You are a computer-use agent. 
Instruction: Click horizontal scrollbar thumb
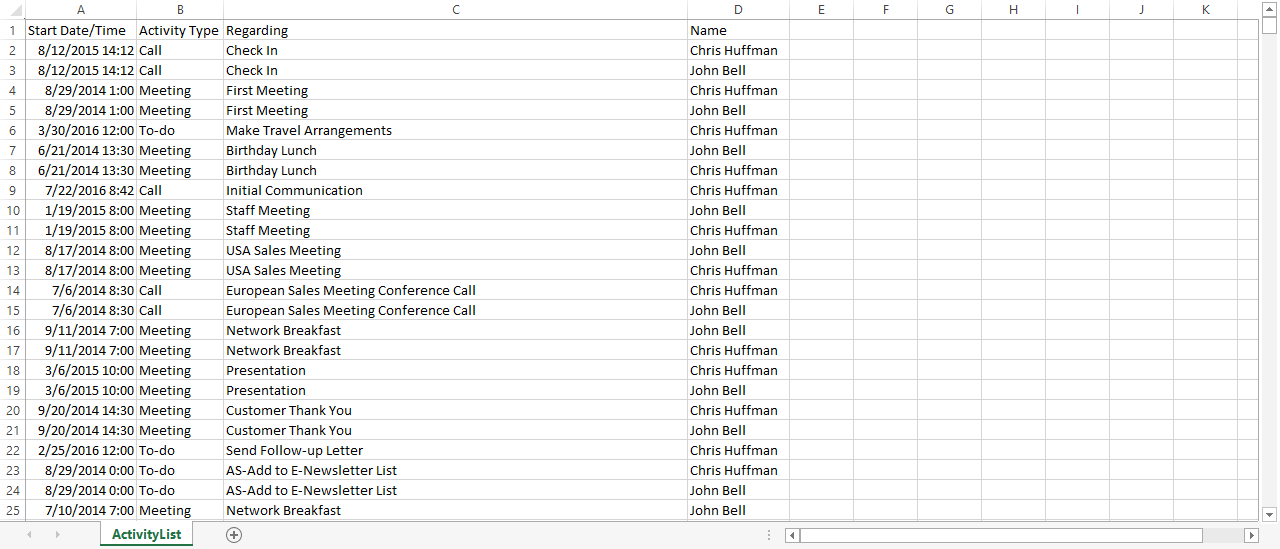(x=1001, y=535)
